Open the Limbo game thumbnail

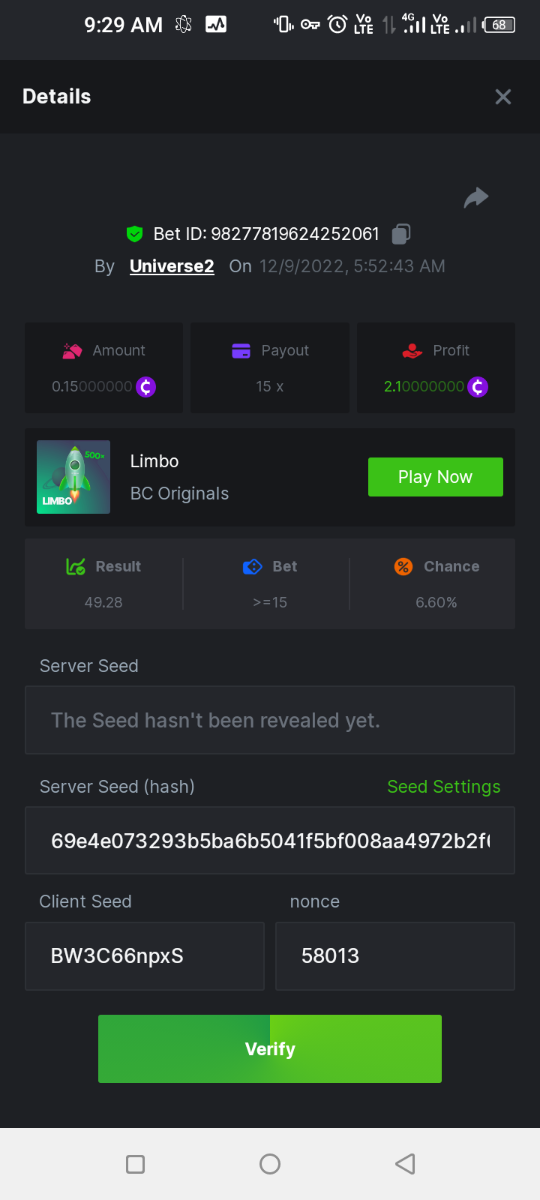pyautogui.click(x=74, y=477)
